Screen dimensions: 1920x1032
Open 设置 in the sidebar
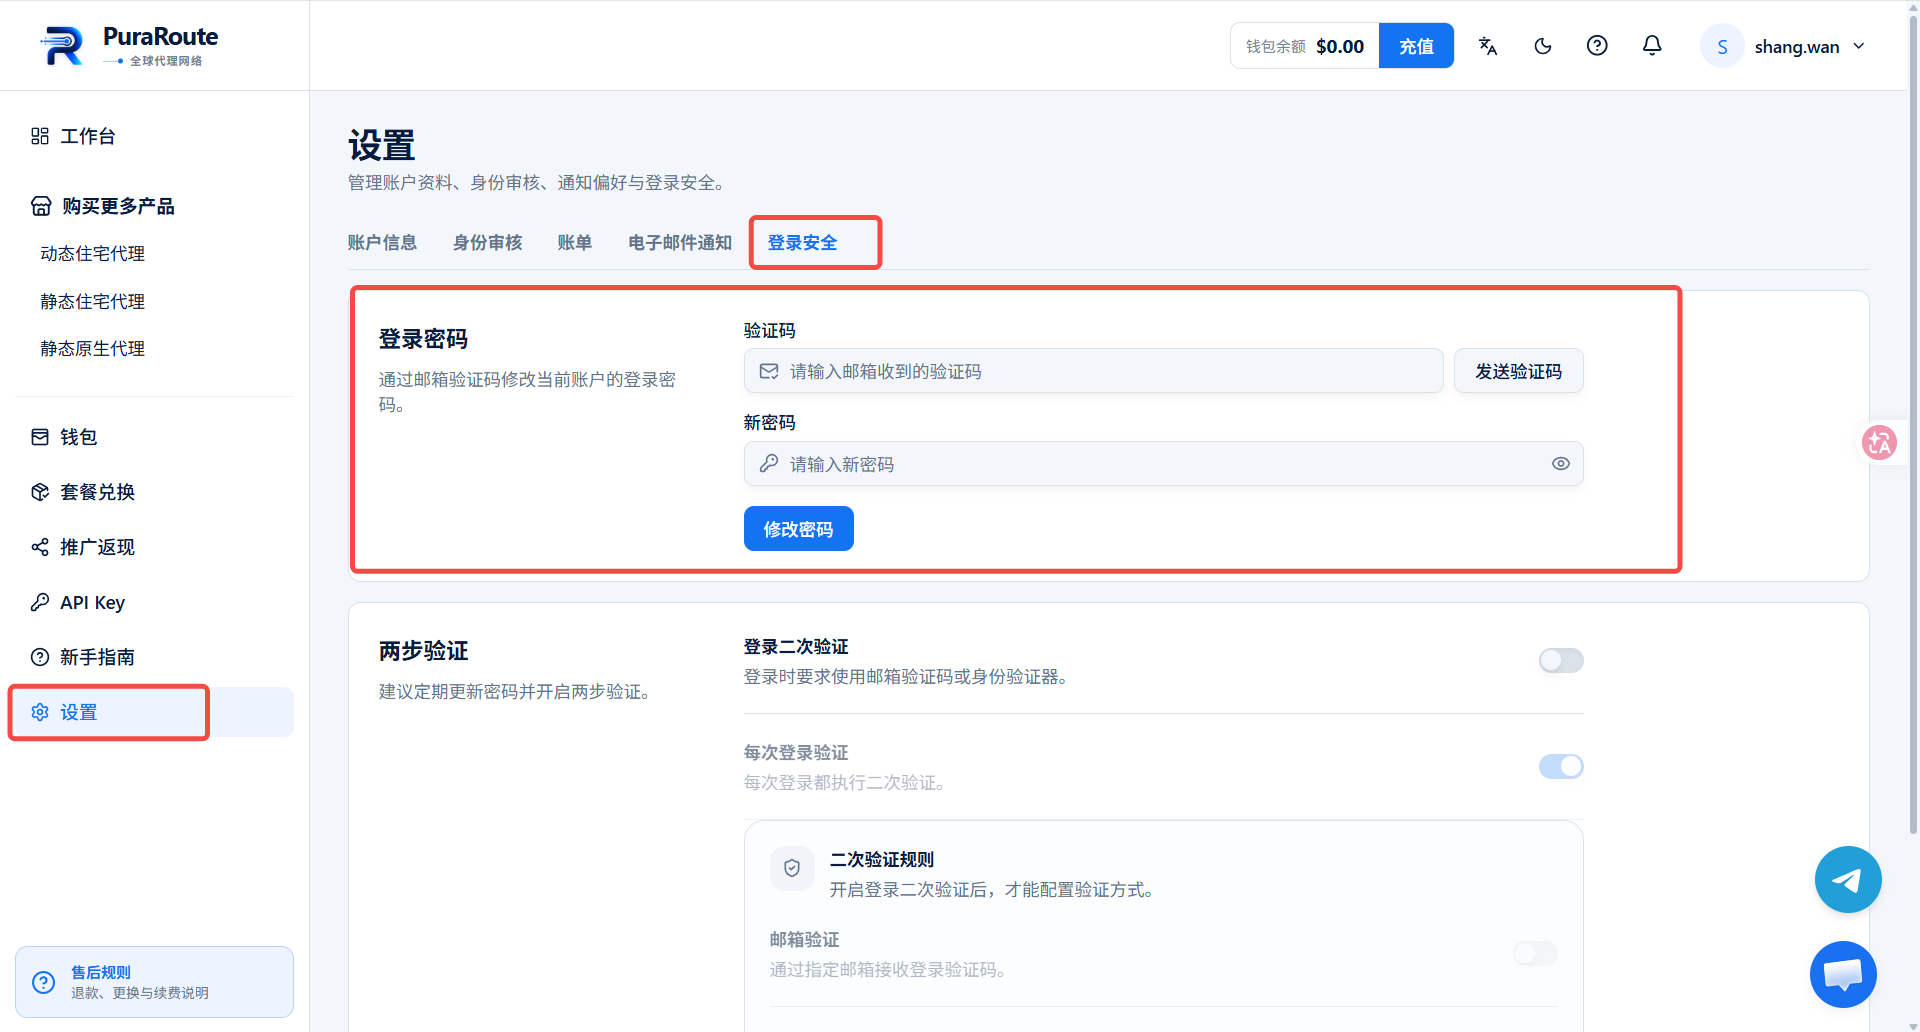(154, 712)
